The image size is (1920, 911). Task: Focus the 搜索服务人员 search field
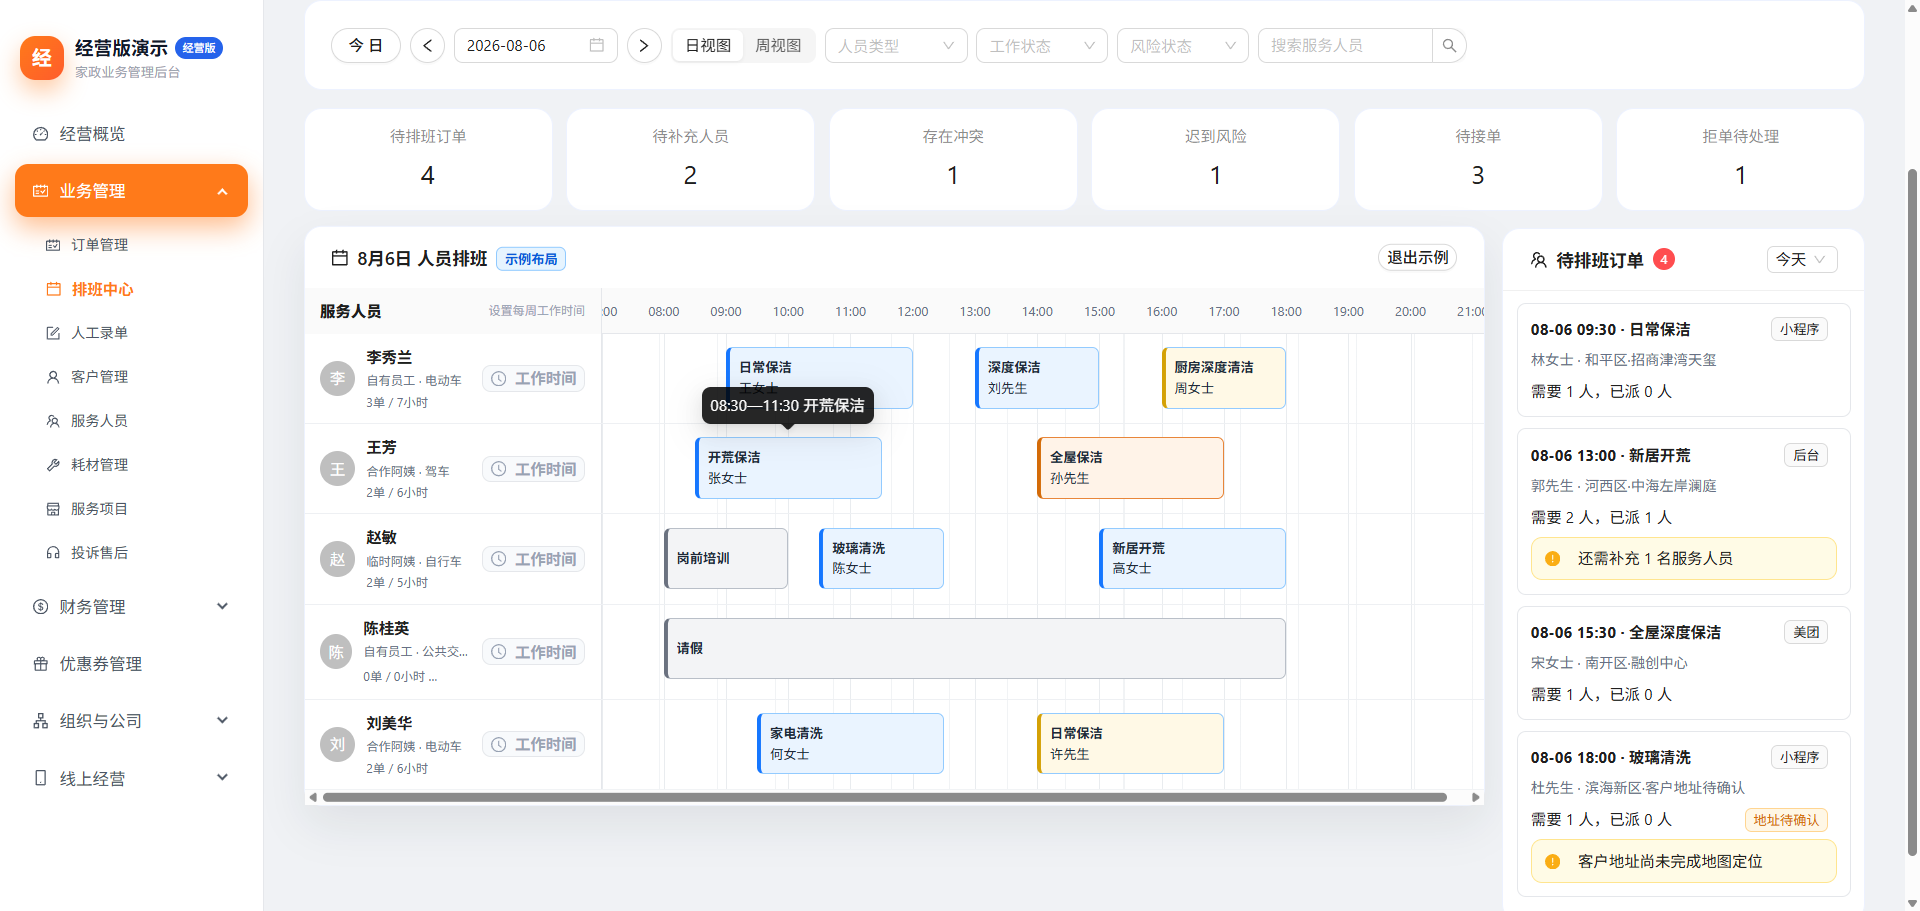(1345, 46)
